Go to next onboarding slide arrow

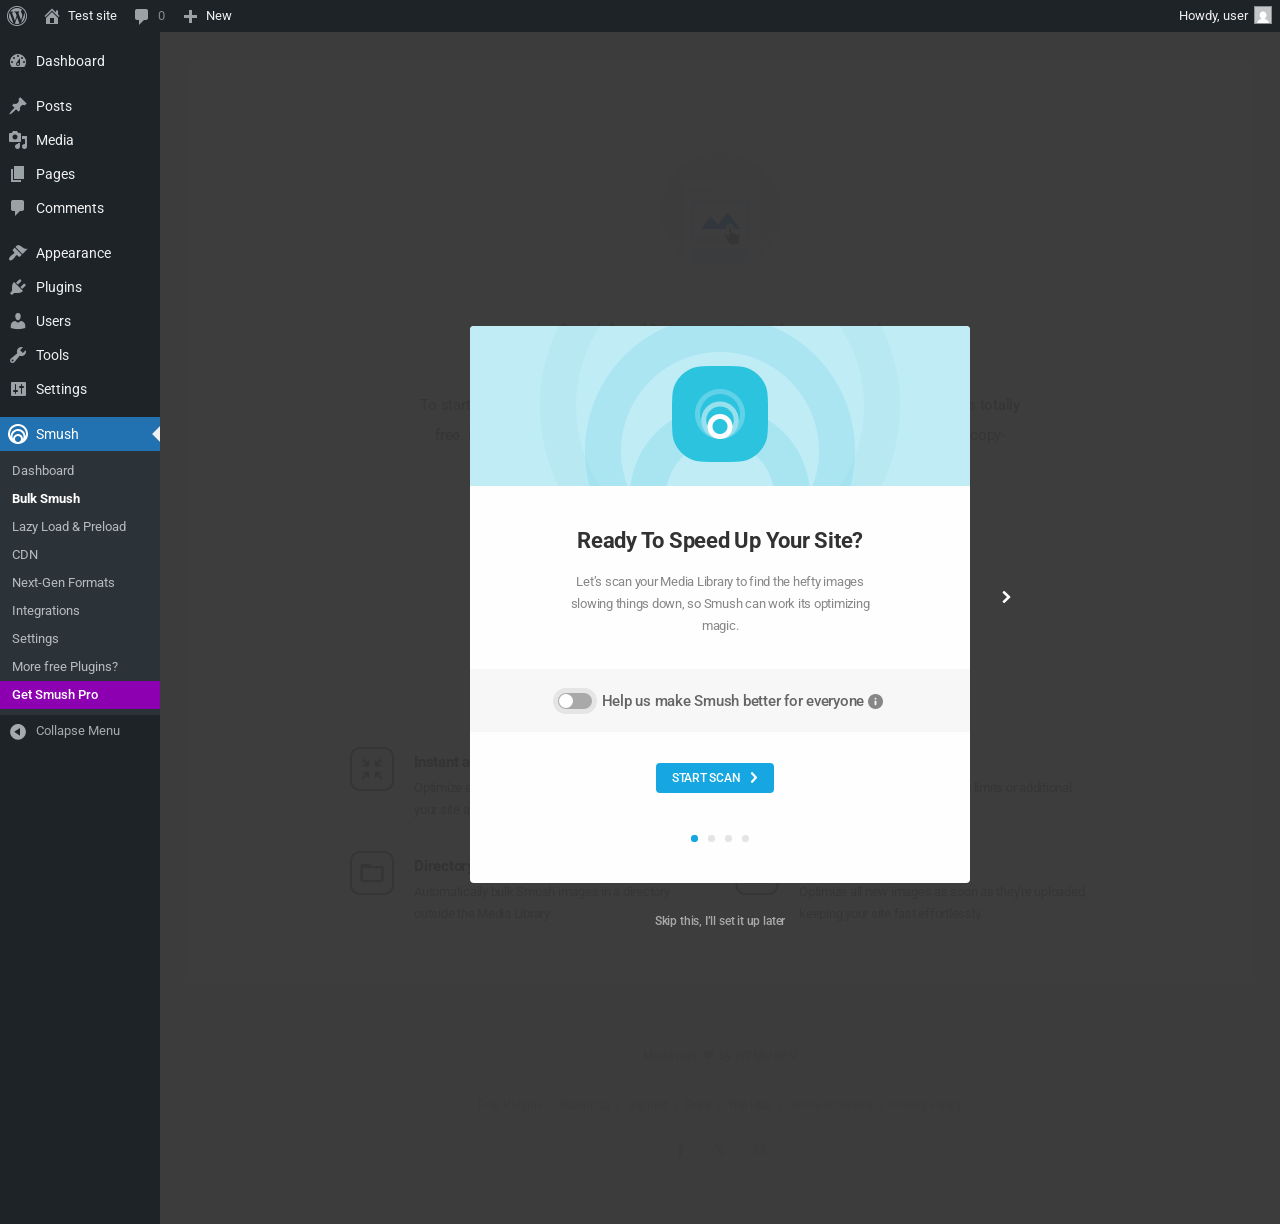pyautogui.click(x=1006, y=597)
